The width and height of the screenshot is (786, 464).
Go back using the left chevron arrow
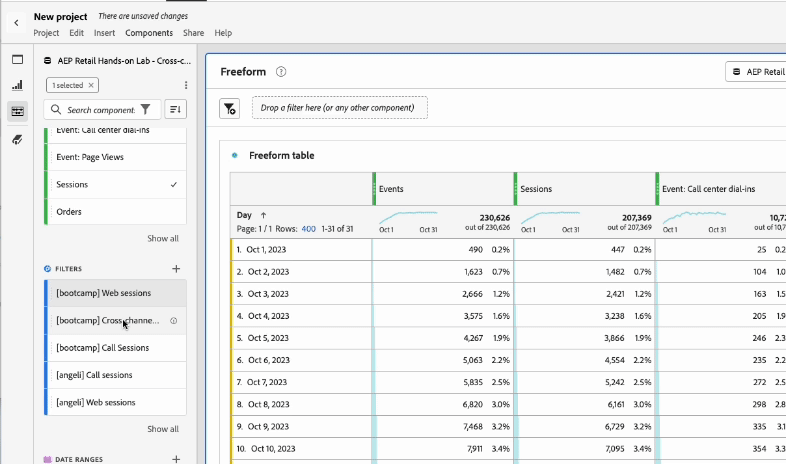(x=16, y=23)
